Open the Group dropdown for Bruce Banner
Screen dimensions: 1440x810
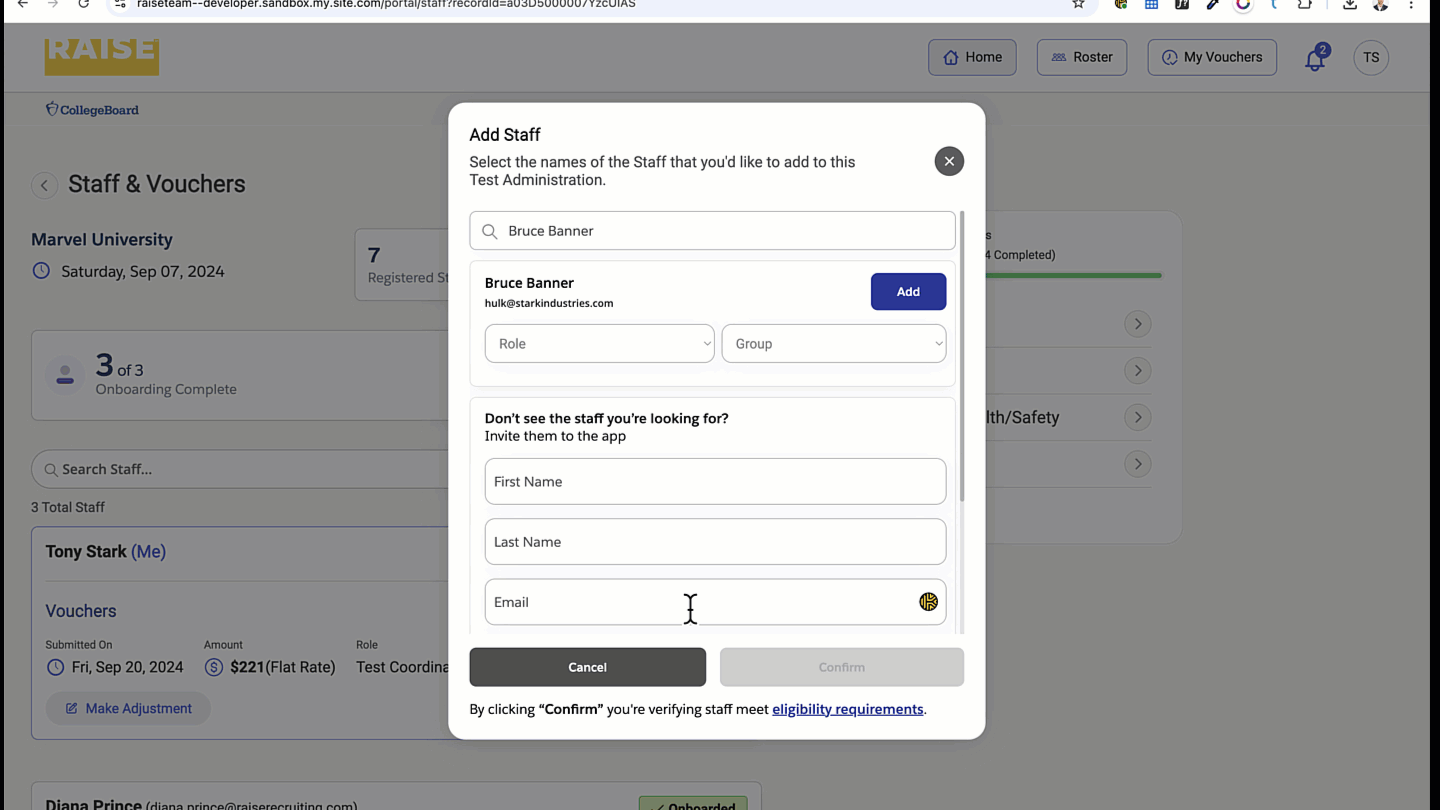[x=833, y=343]
